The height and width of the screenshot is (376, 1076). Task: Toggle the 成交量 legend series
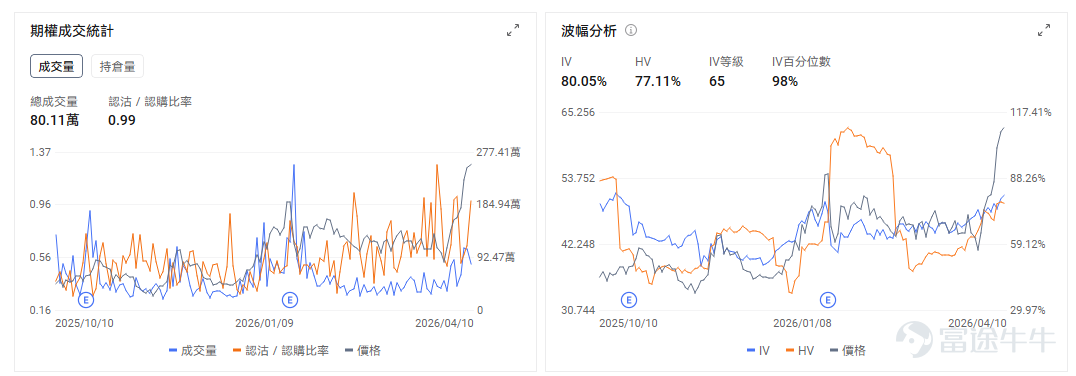pyautogui.click(x=193, y=351)
